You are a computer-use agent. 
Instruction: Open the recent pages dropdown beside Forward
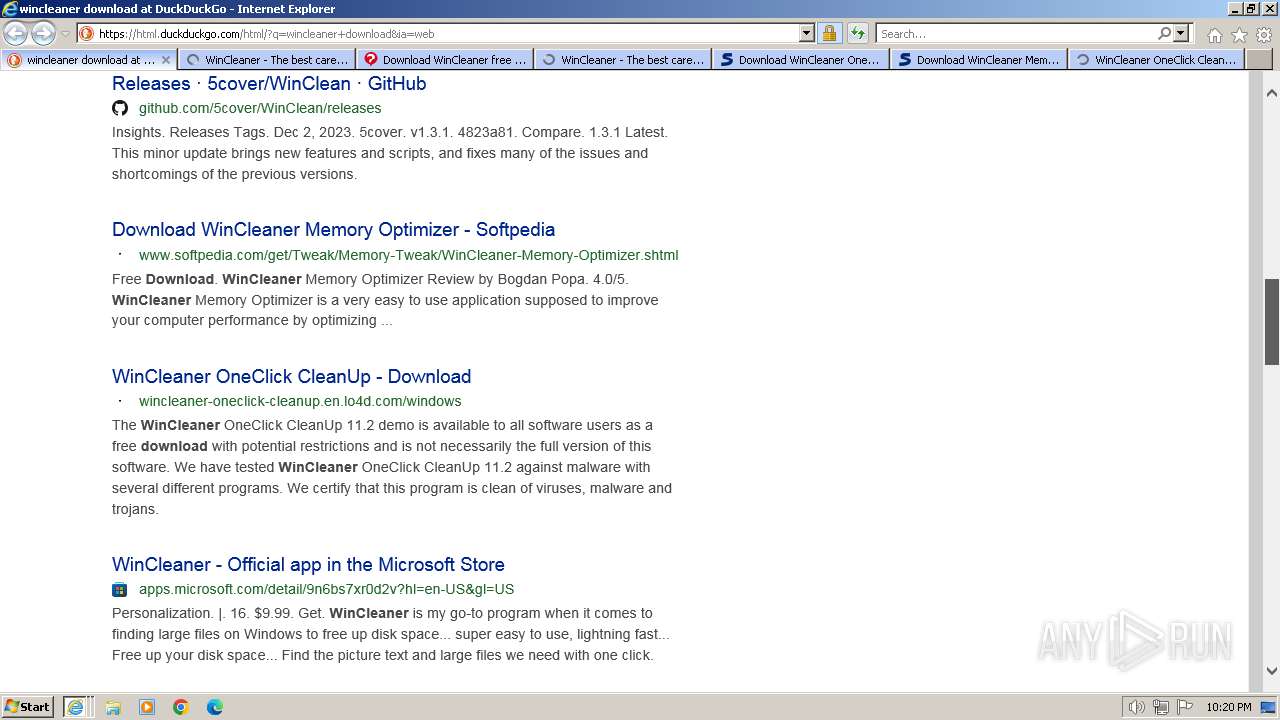65,34
